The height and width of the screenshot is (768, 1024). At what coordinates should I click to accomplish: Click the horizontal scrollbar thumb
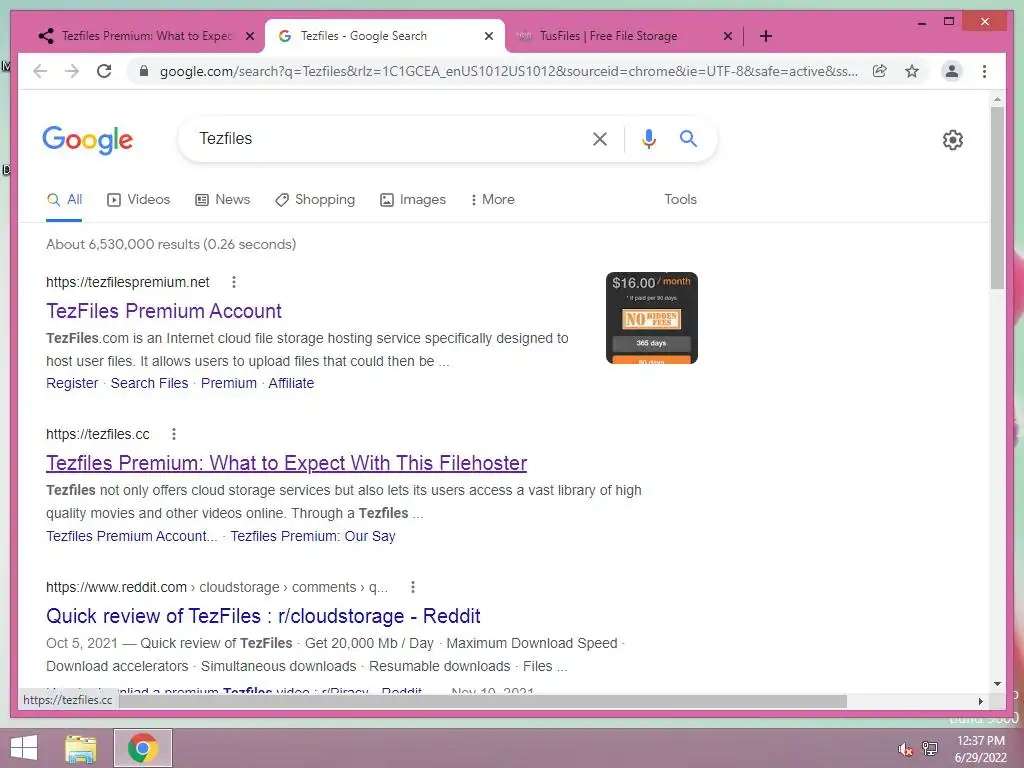pos(483,701)
